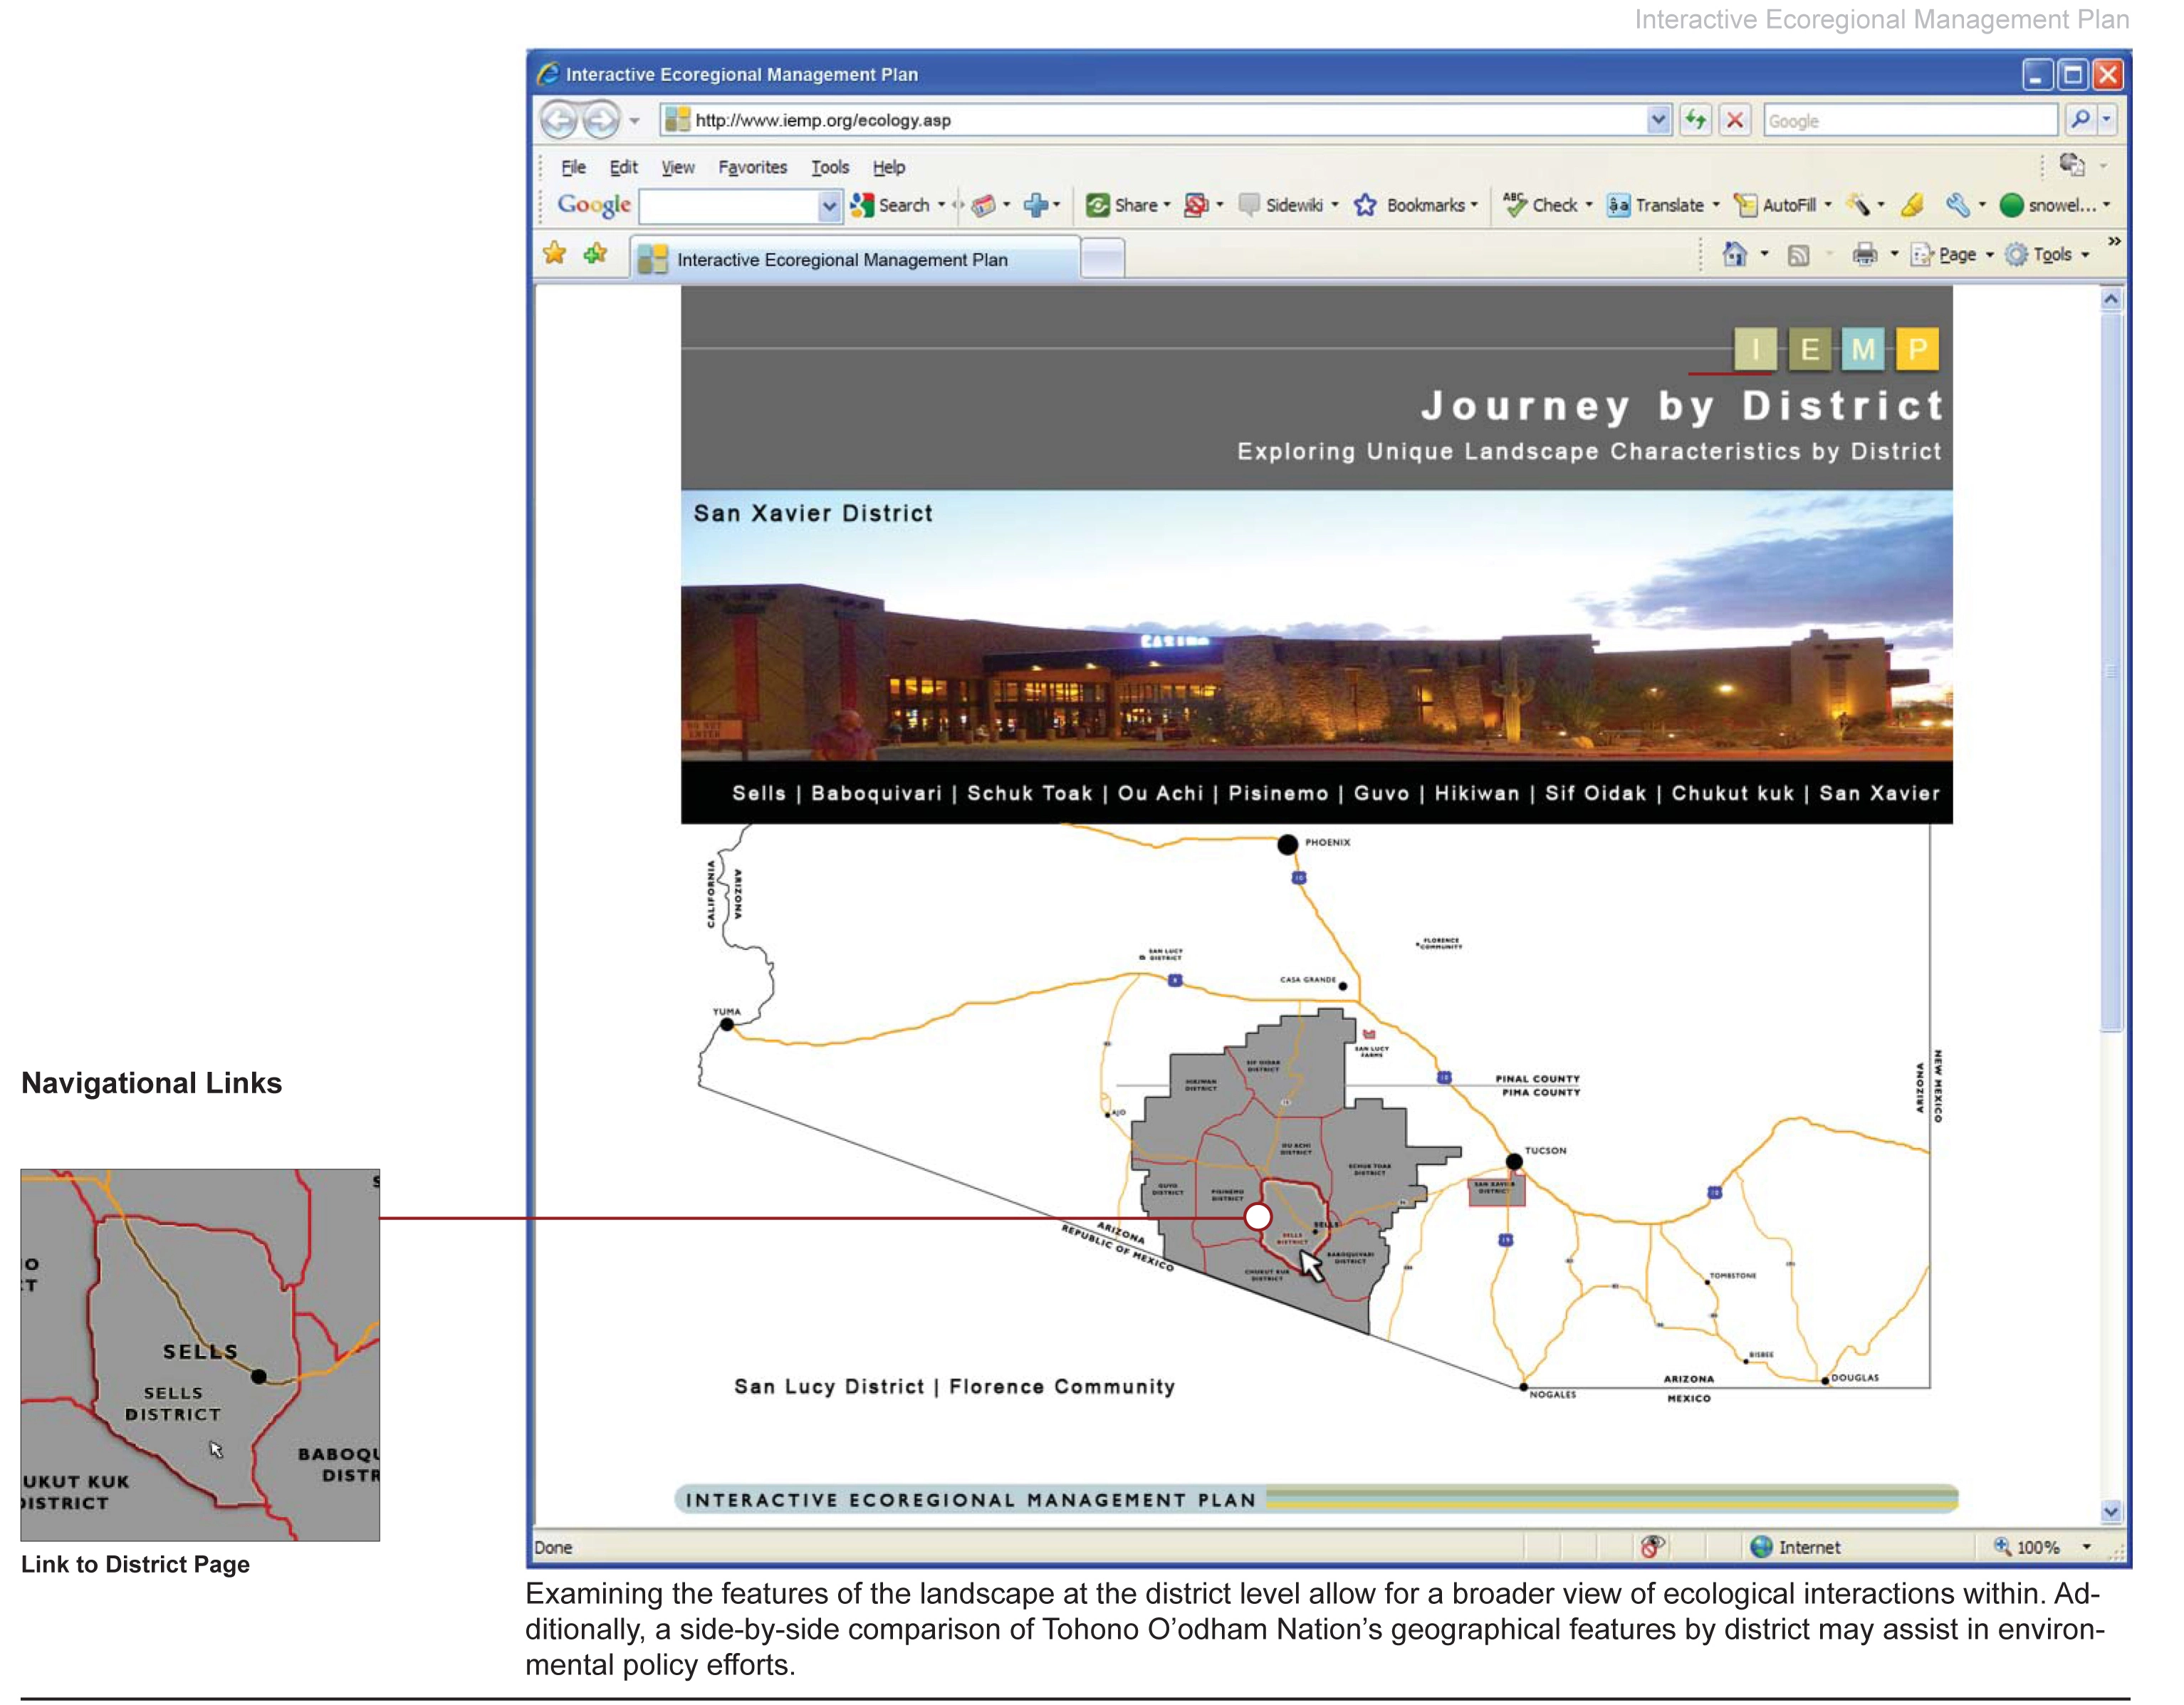
Task: Click the Favorites star icon
Action: 554,254
